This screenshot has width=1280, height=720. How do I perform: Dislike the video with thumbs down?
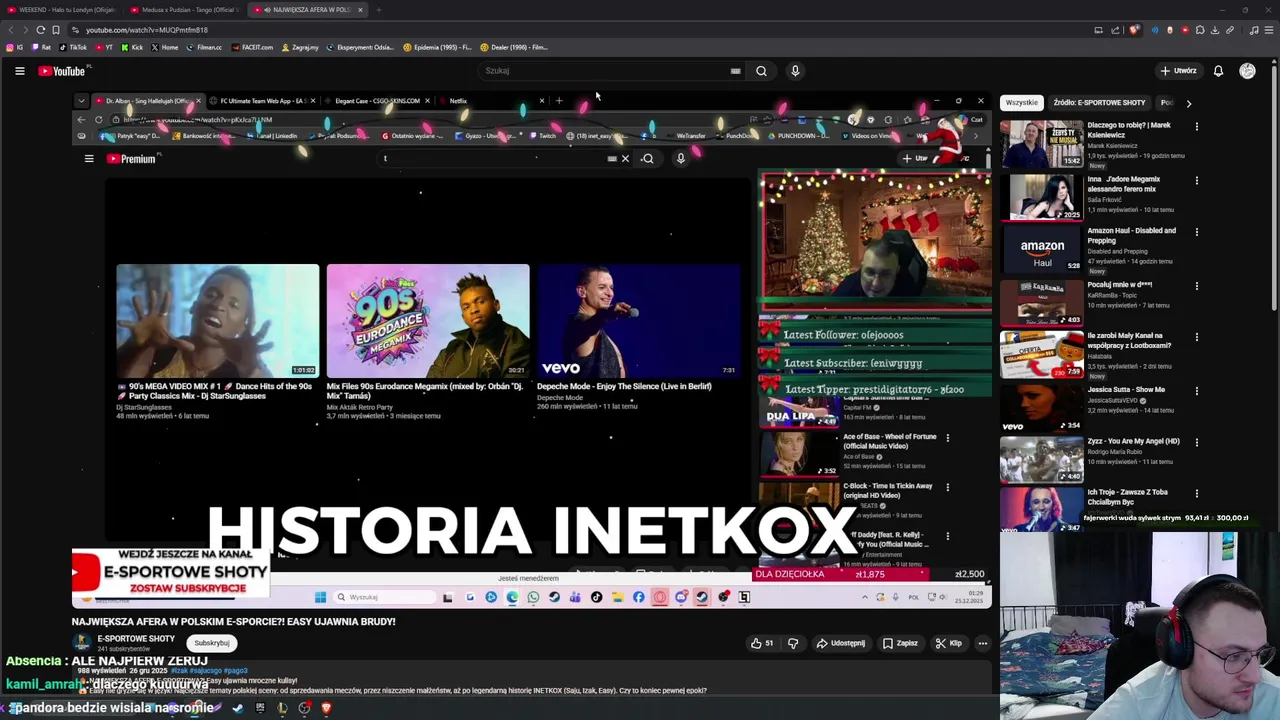pos(793,643)
